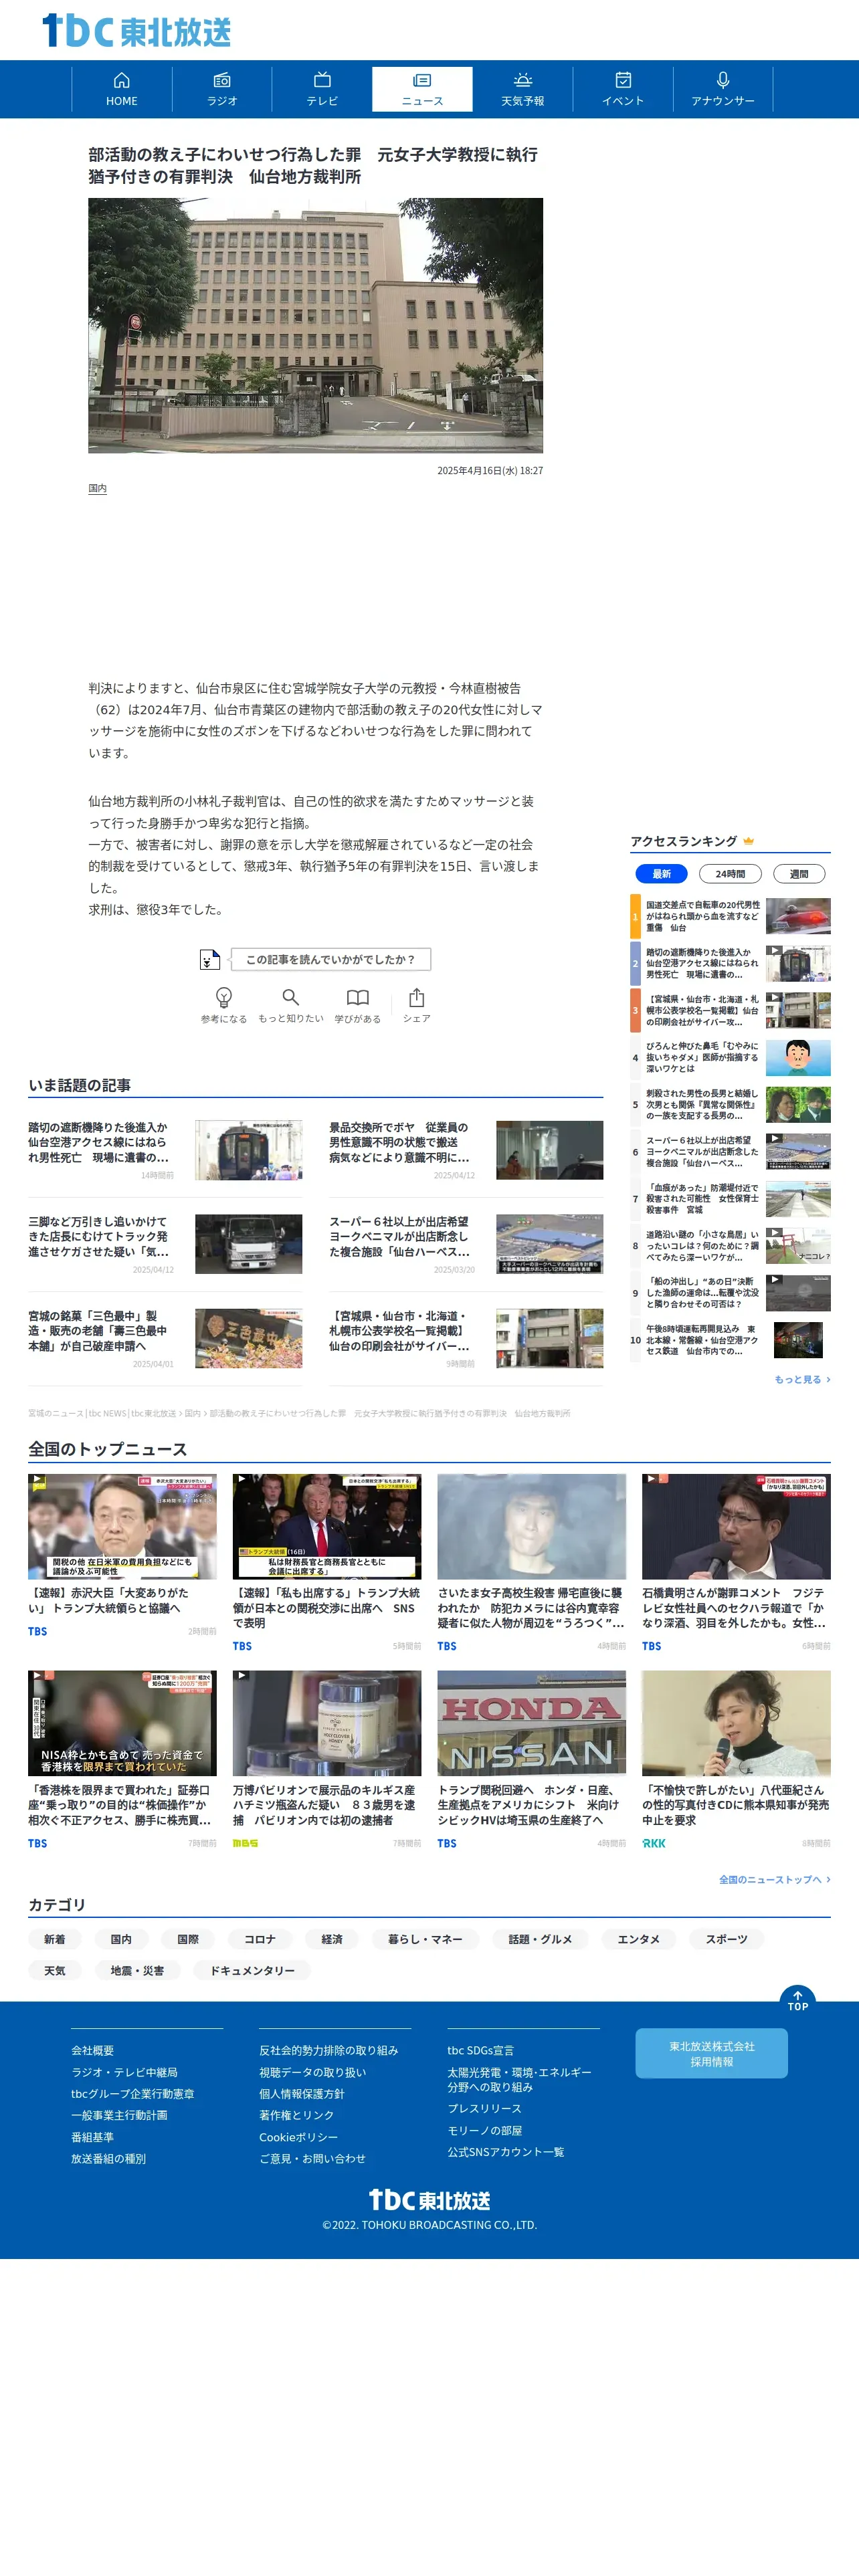Open the HONDA NISSAN news thumbnail
Screen dimensions: 859x2576
532,1724
